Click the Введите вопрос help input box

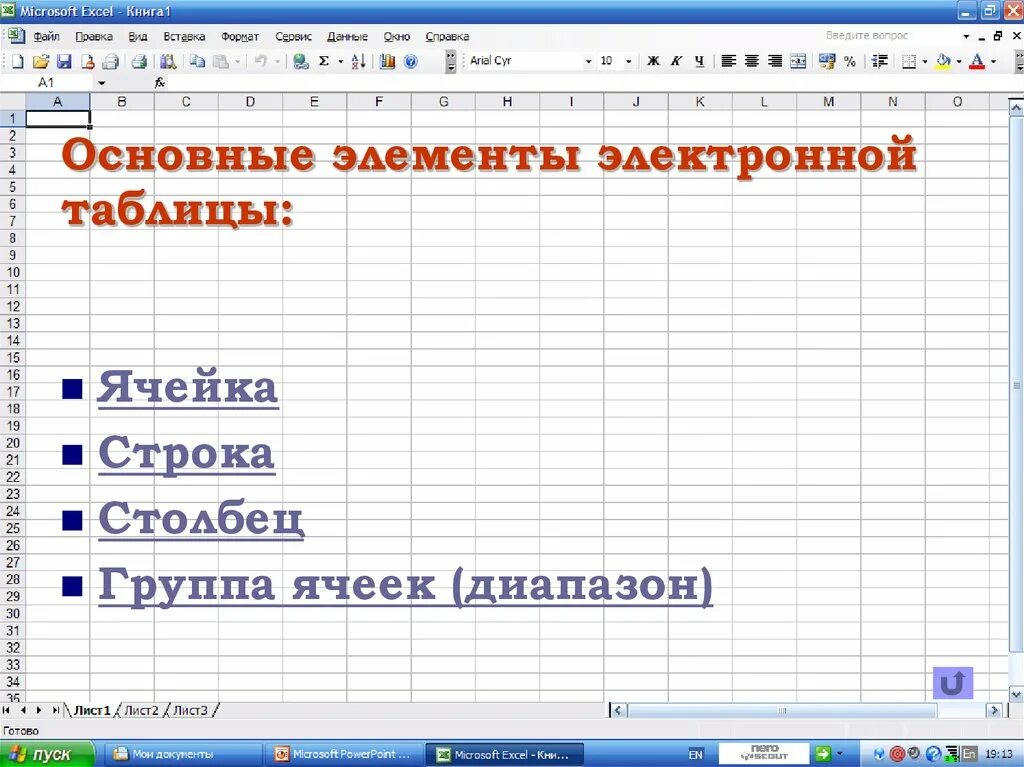[x=890, y=35]
